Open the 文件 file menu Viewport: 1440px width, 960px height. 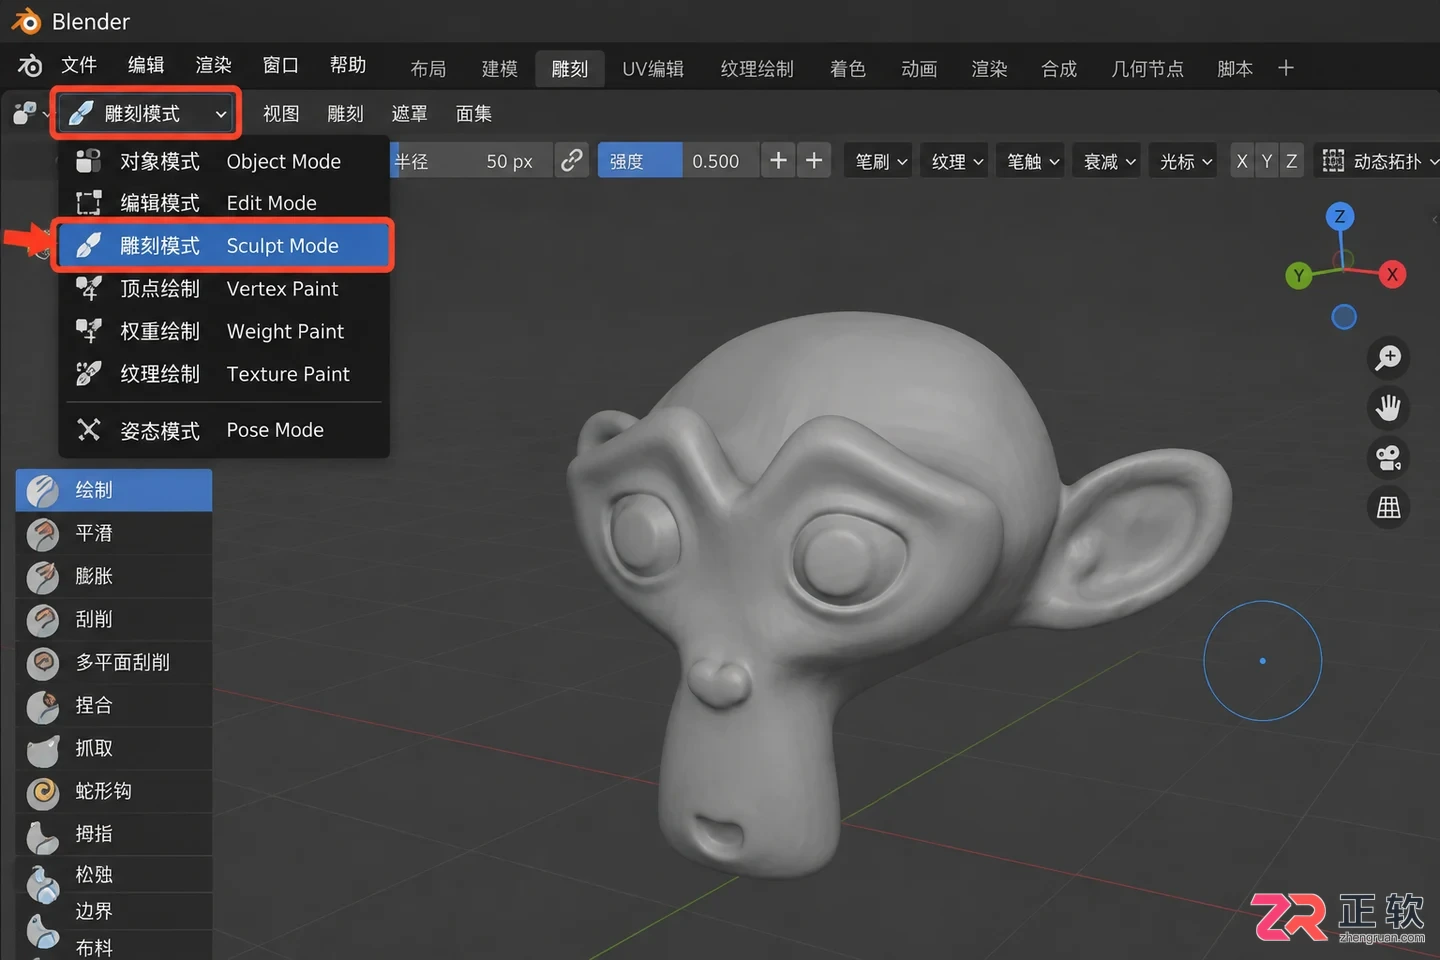[79, 65]
